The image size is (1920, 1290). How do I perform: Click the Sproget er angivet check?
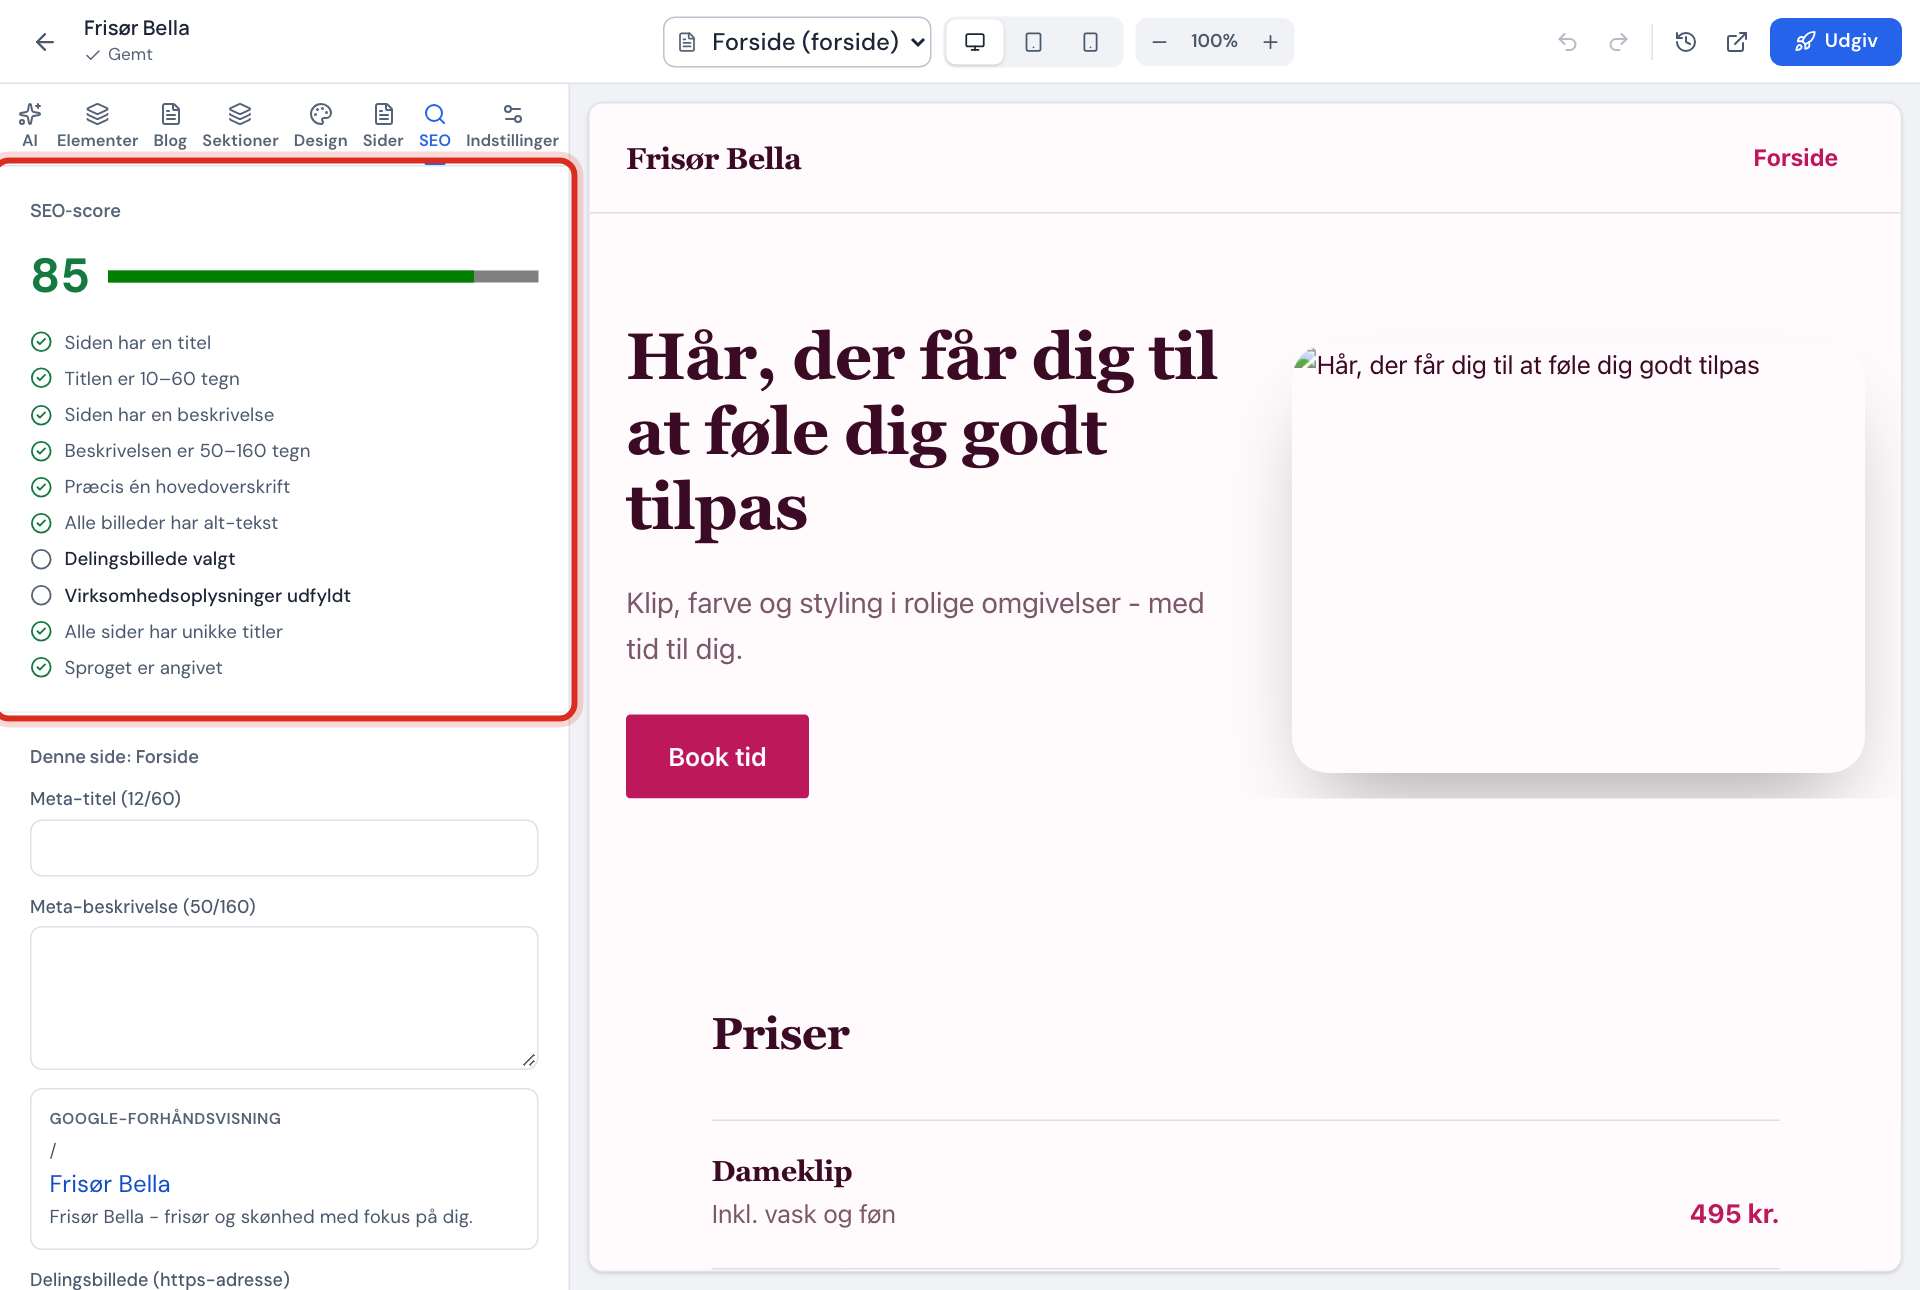pyautogui.click(x=126, y=668)
